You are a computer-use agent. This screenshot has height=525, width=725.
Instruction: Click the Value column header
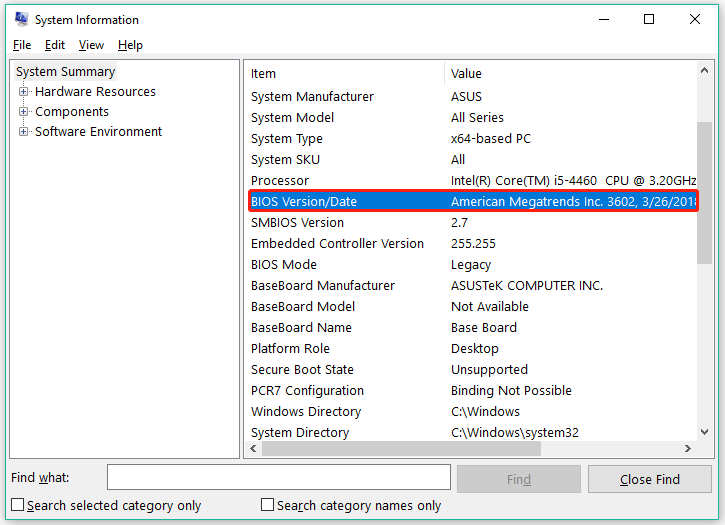click(571, 74)
